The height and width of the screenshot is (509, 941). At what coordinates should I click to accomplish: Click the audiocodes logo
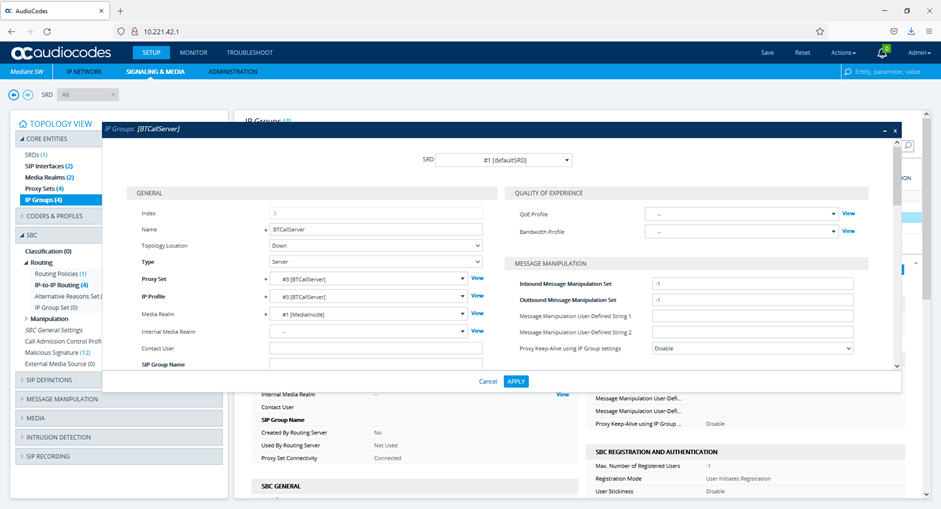click(x=61, y=53)
